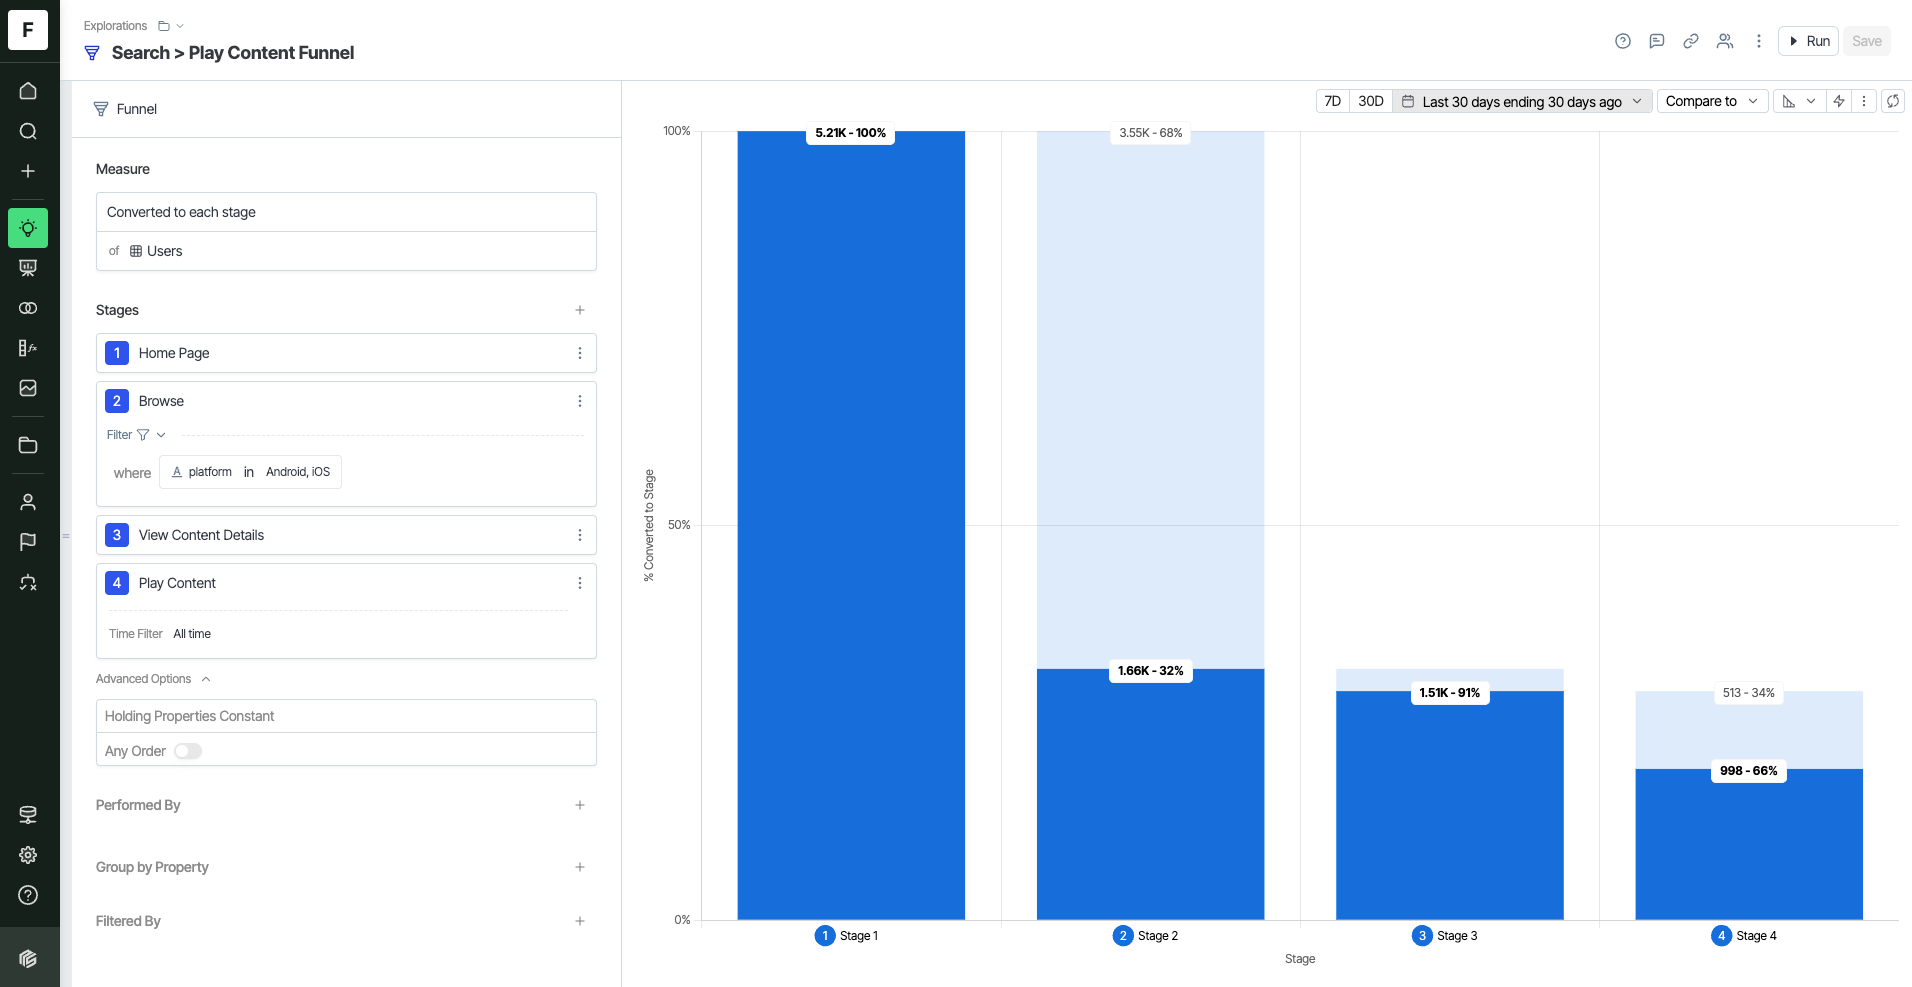Toggle the Any Order switch

(188, 751)
